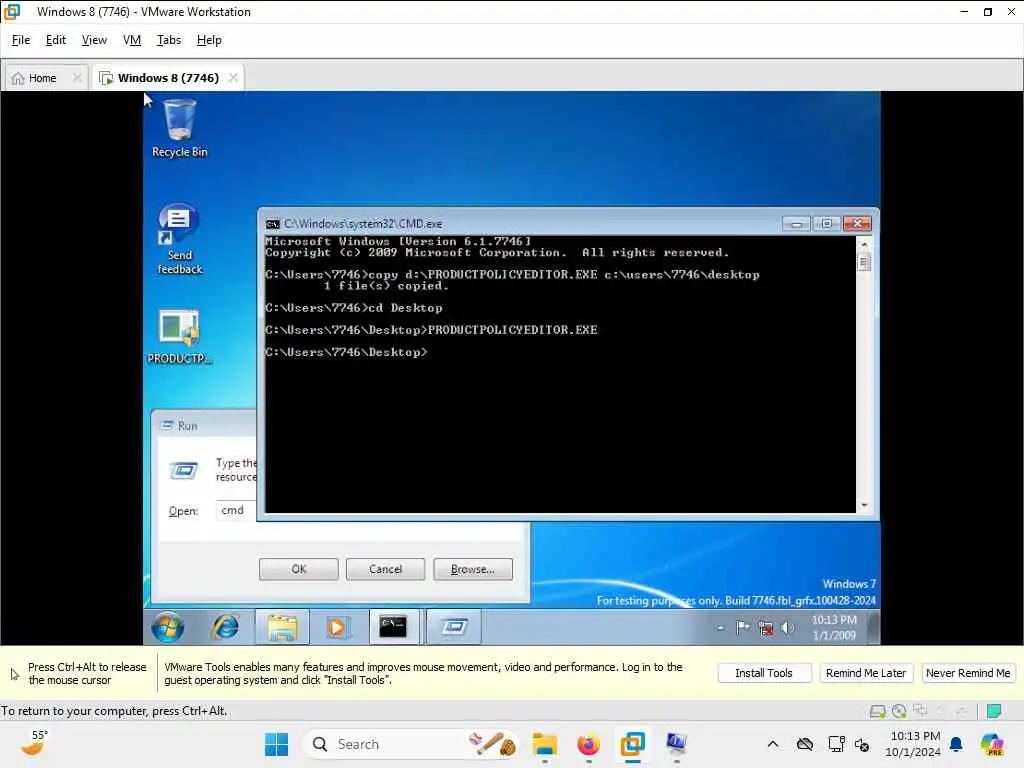Click the Run dialog title icon
1024x768 pixels.
pyautogui.click(x=167, y=426)
